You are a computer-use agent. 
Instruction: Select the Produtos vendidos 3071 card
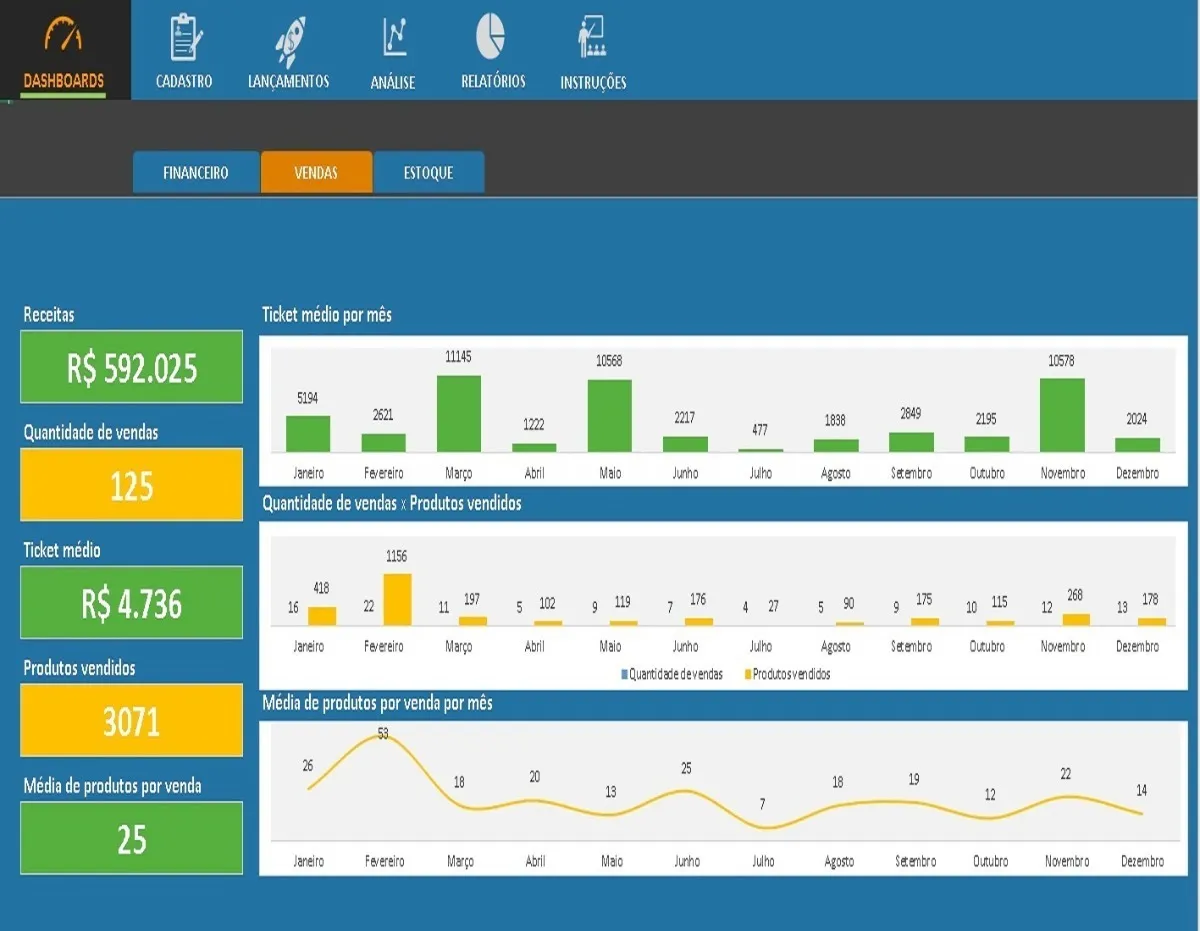pos(131,720)
